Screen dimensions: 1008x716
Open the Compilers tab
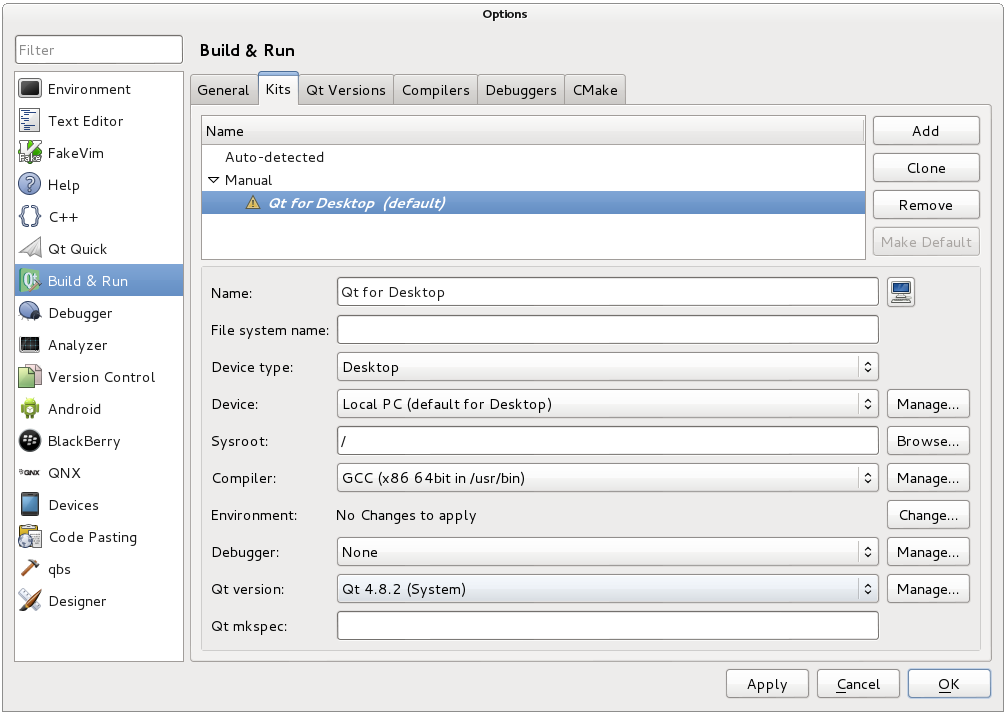tap(436, 90)
